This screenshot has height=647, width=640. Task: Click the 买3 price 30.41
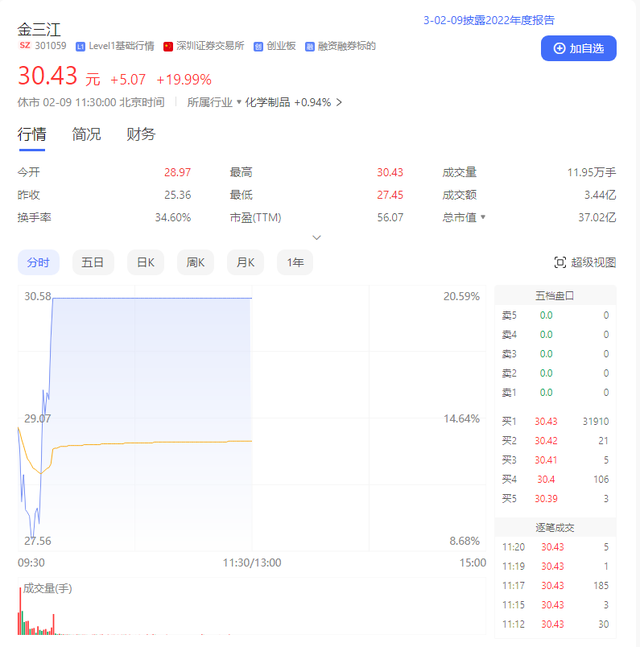tap(546, 460)
